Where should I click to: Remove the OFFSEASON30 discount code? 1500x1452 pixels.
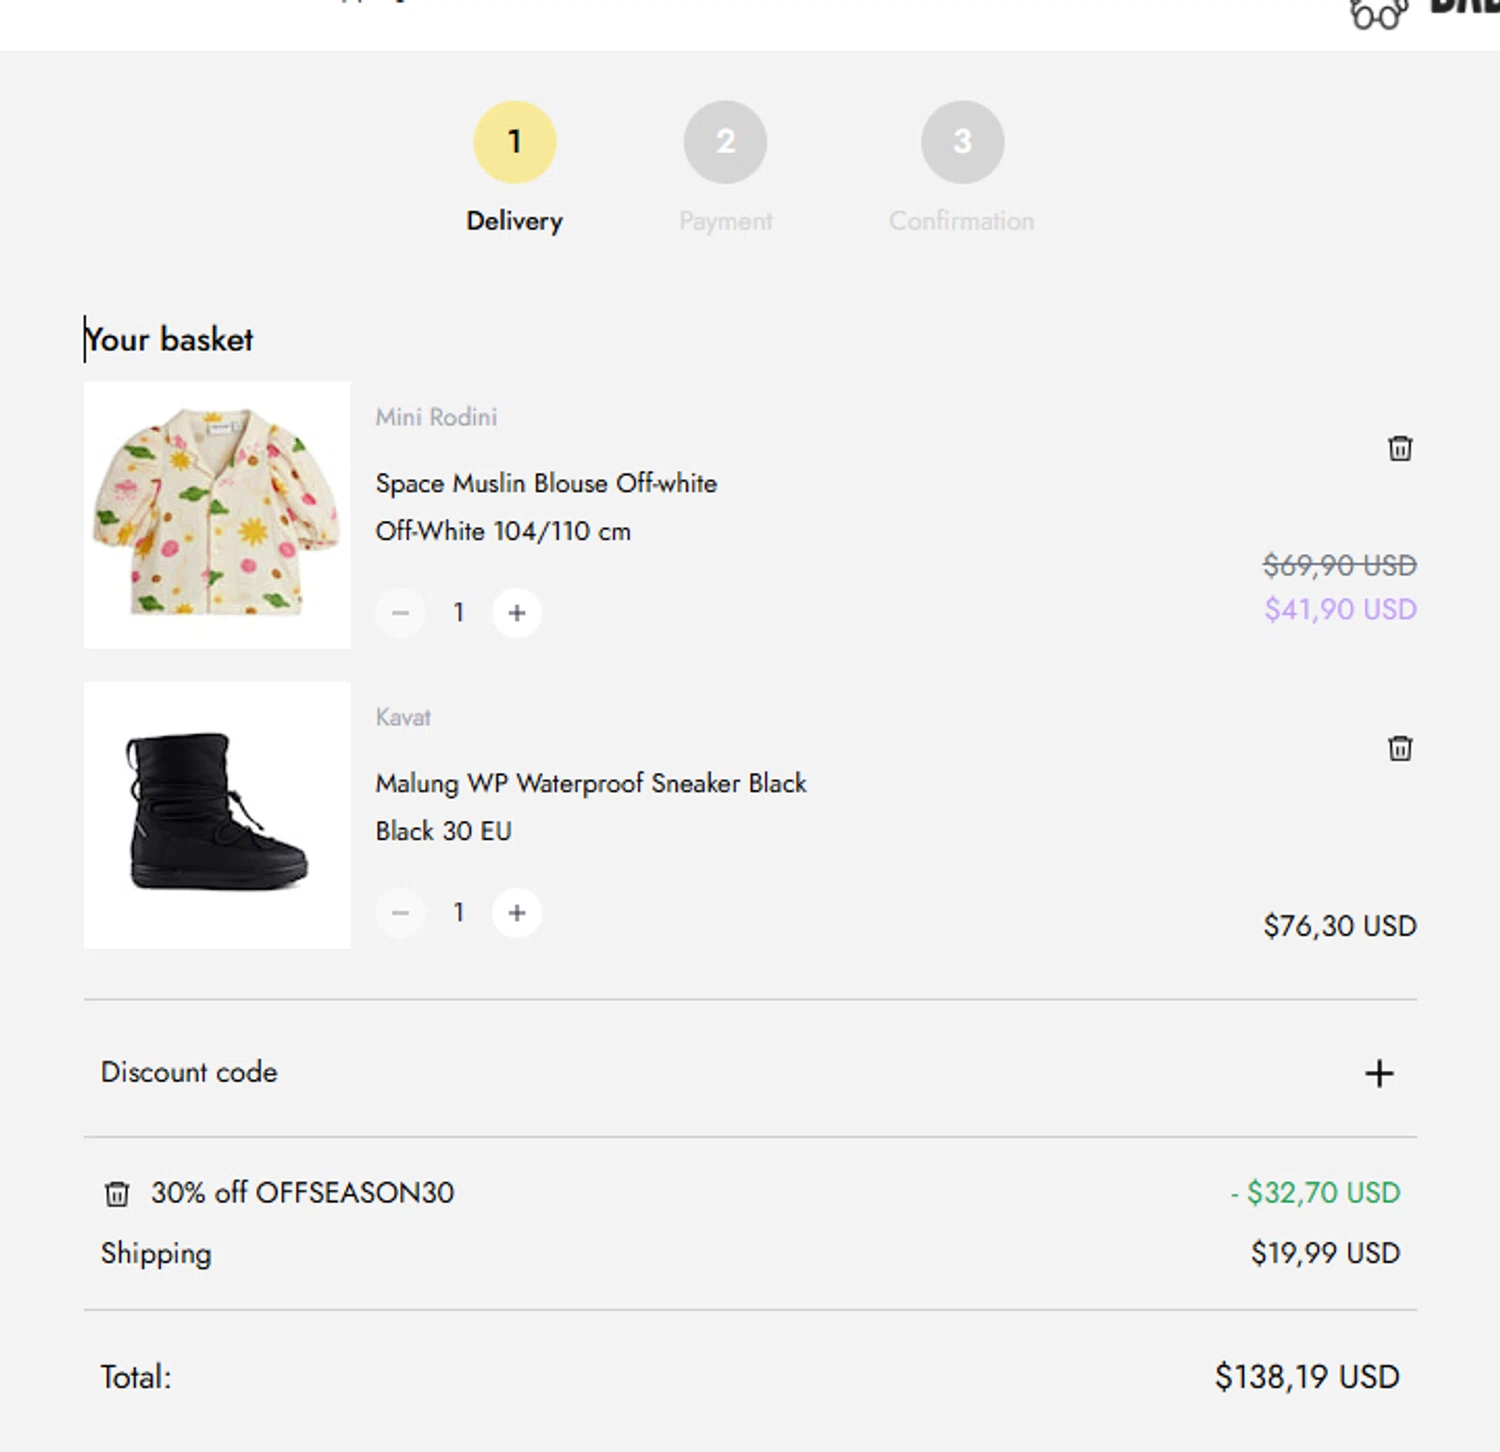117,1193
